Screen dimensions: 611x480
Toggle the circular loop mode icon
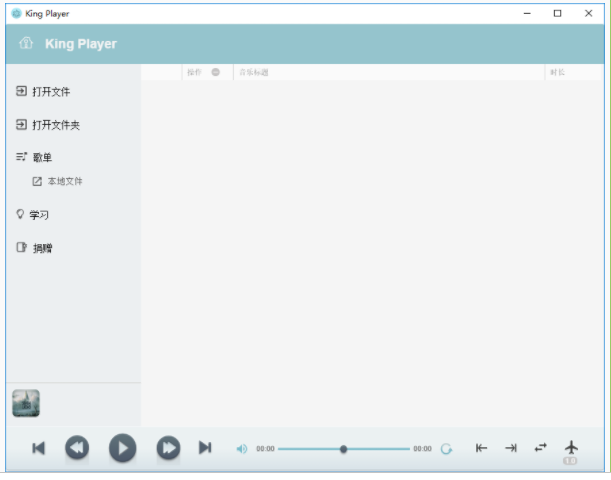pyautogui.click(x=446, y=449)
